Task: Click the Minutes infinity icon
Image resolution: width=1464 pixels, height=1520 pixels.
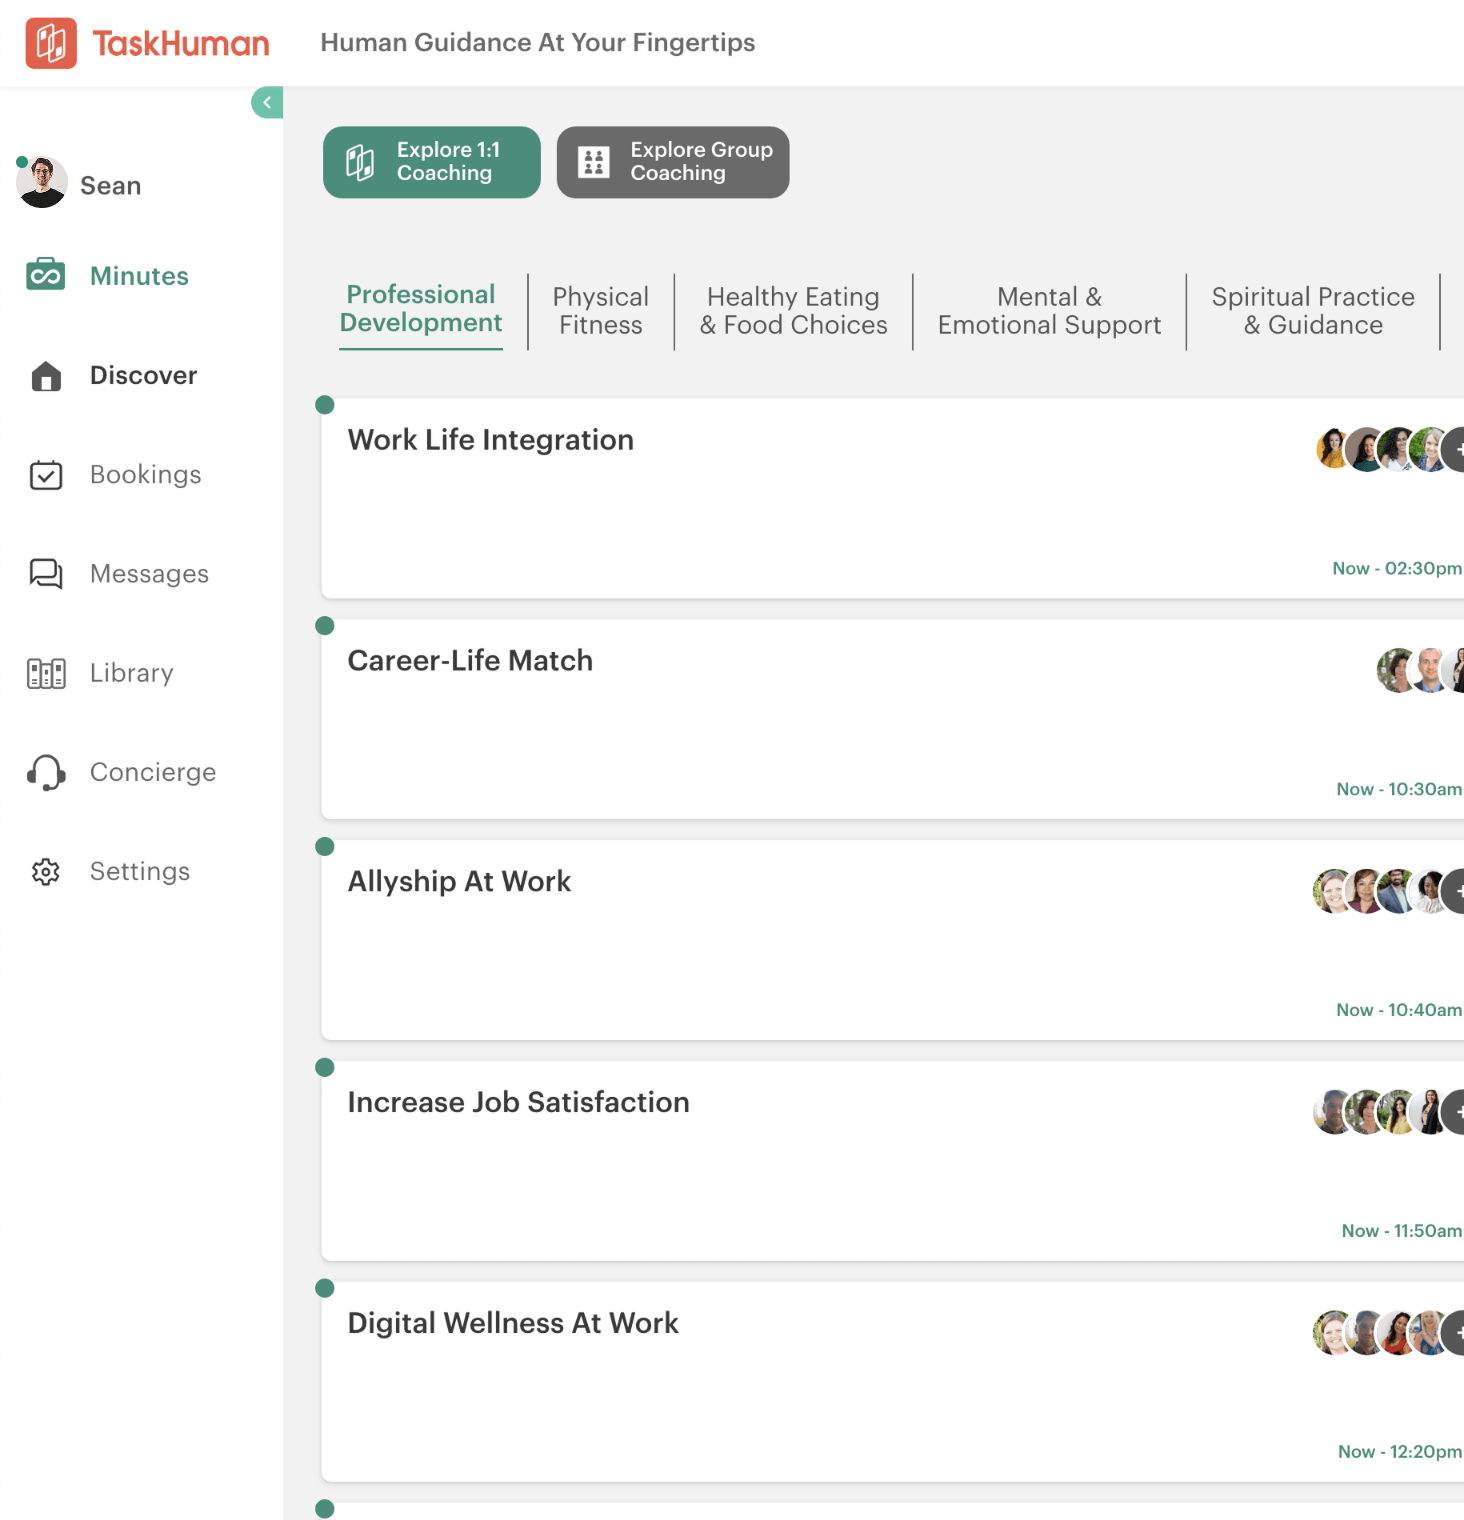Action: point(46,274)
